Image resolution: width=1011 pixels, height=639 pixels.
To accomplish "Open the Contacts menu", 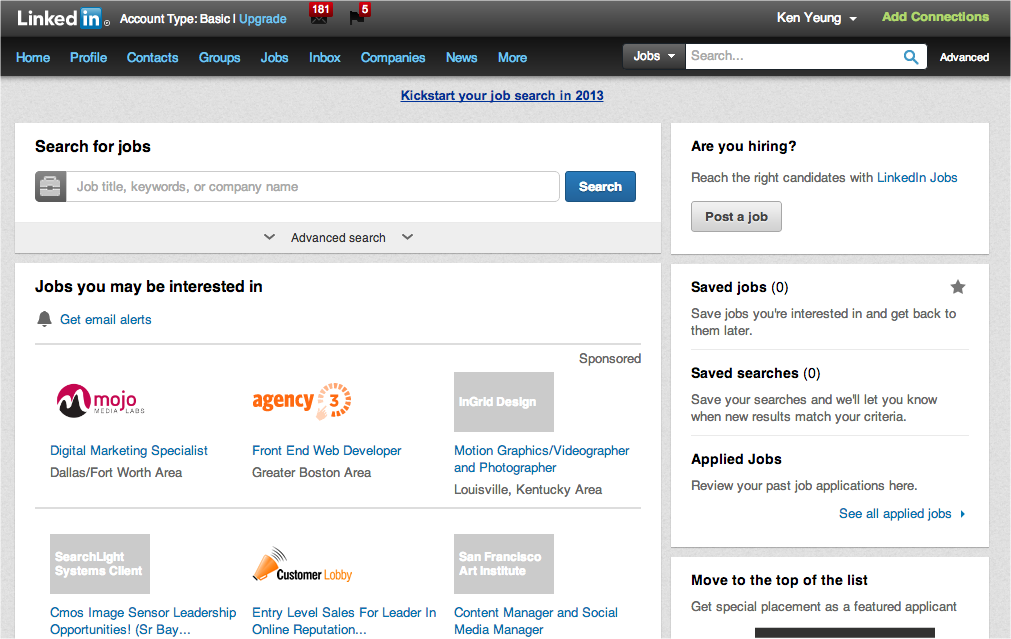I will coord(152,57).
